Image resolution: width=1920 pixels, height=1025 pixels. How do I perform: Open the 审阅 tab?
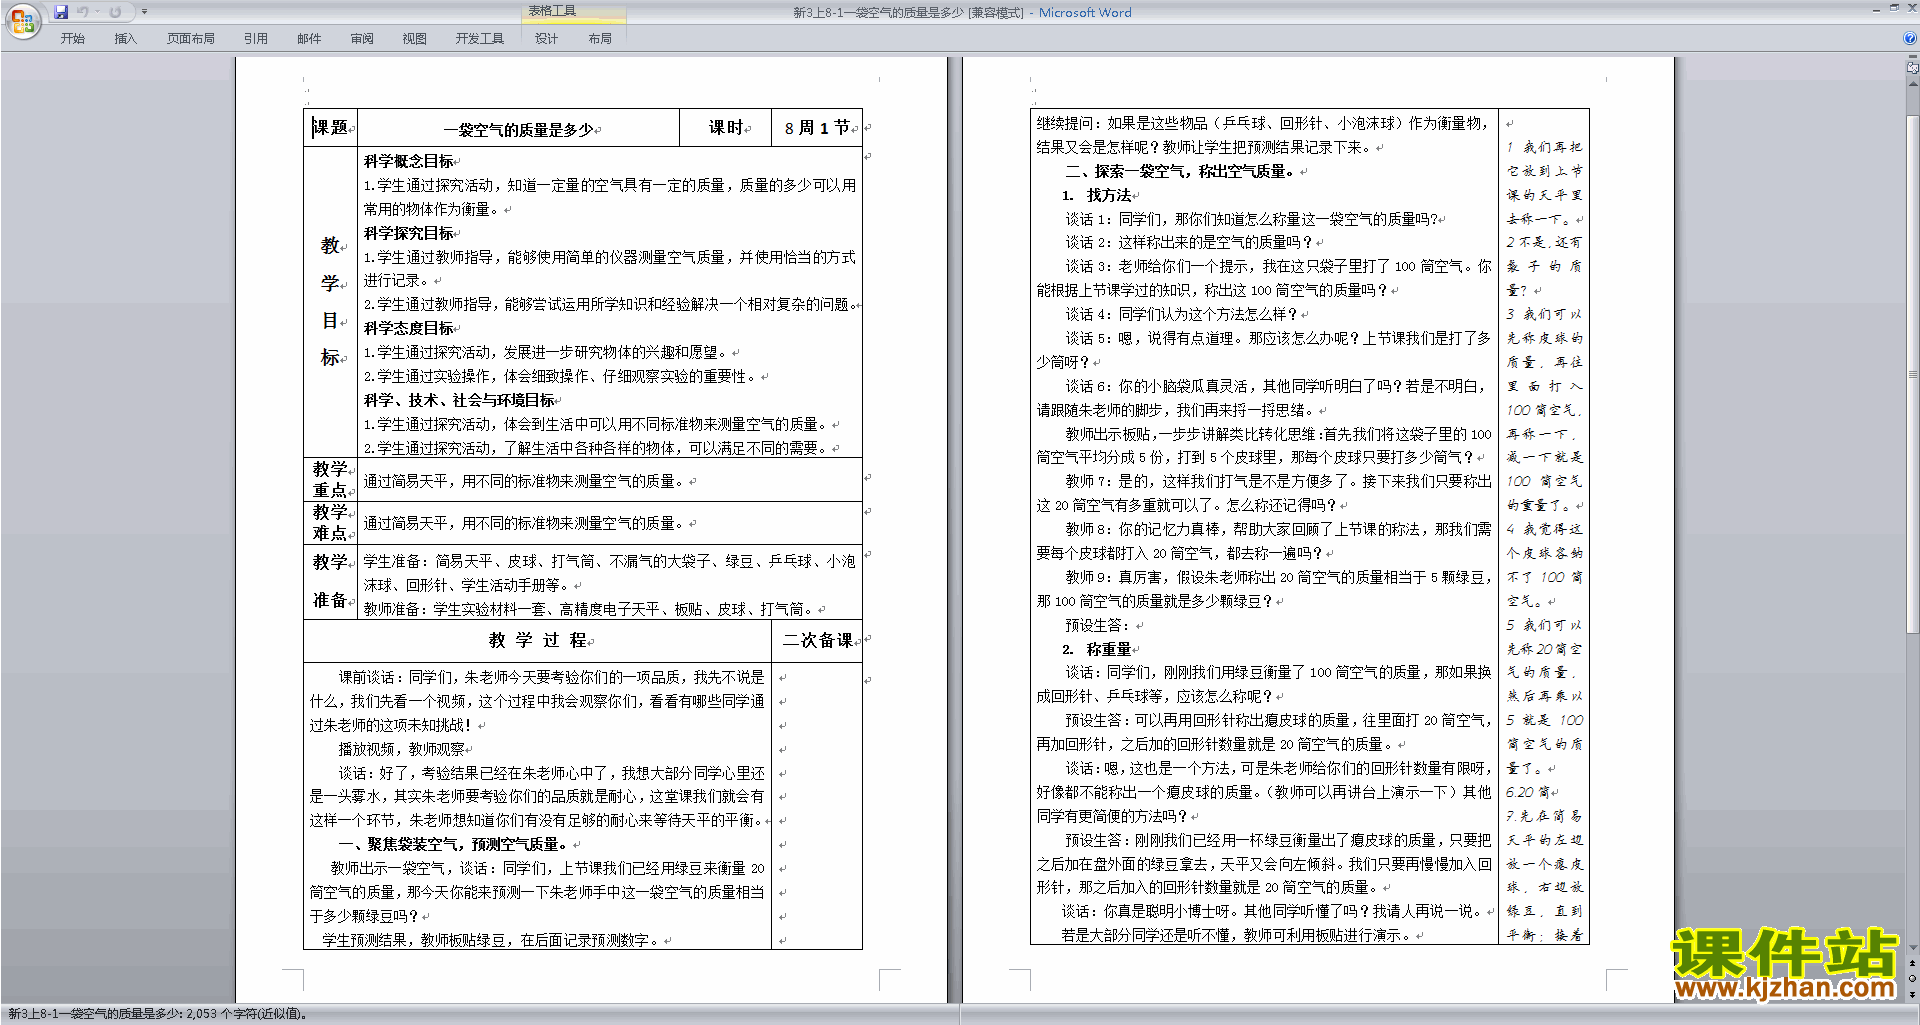click(x=362, y=38)
